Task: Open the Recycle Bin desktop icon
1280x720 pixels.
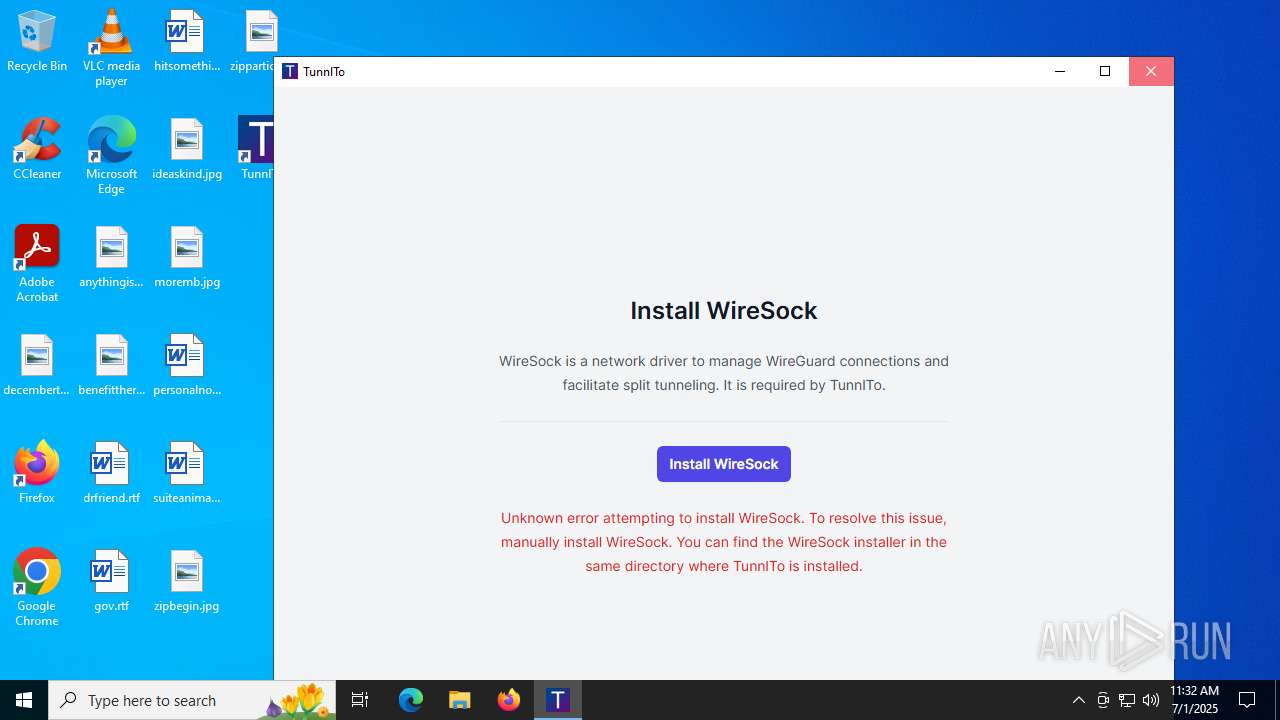Action: tap(37, 42)
